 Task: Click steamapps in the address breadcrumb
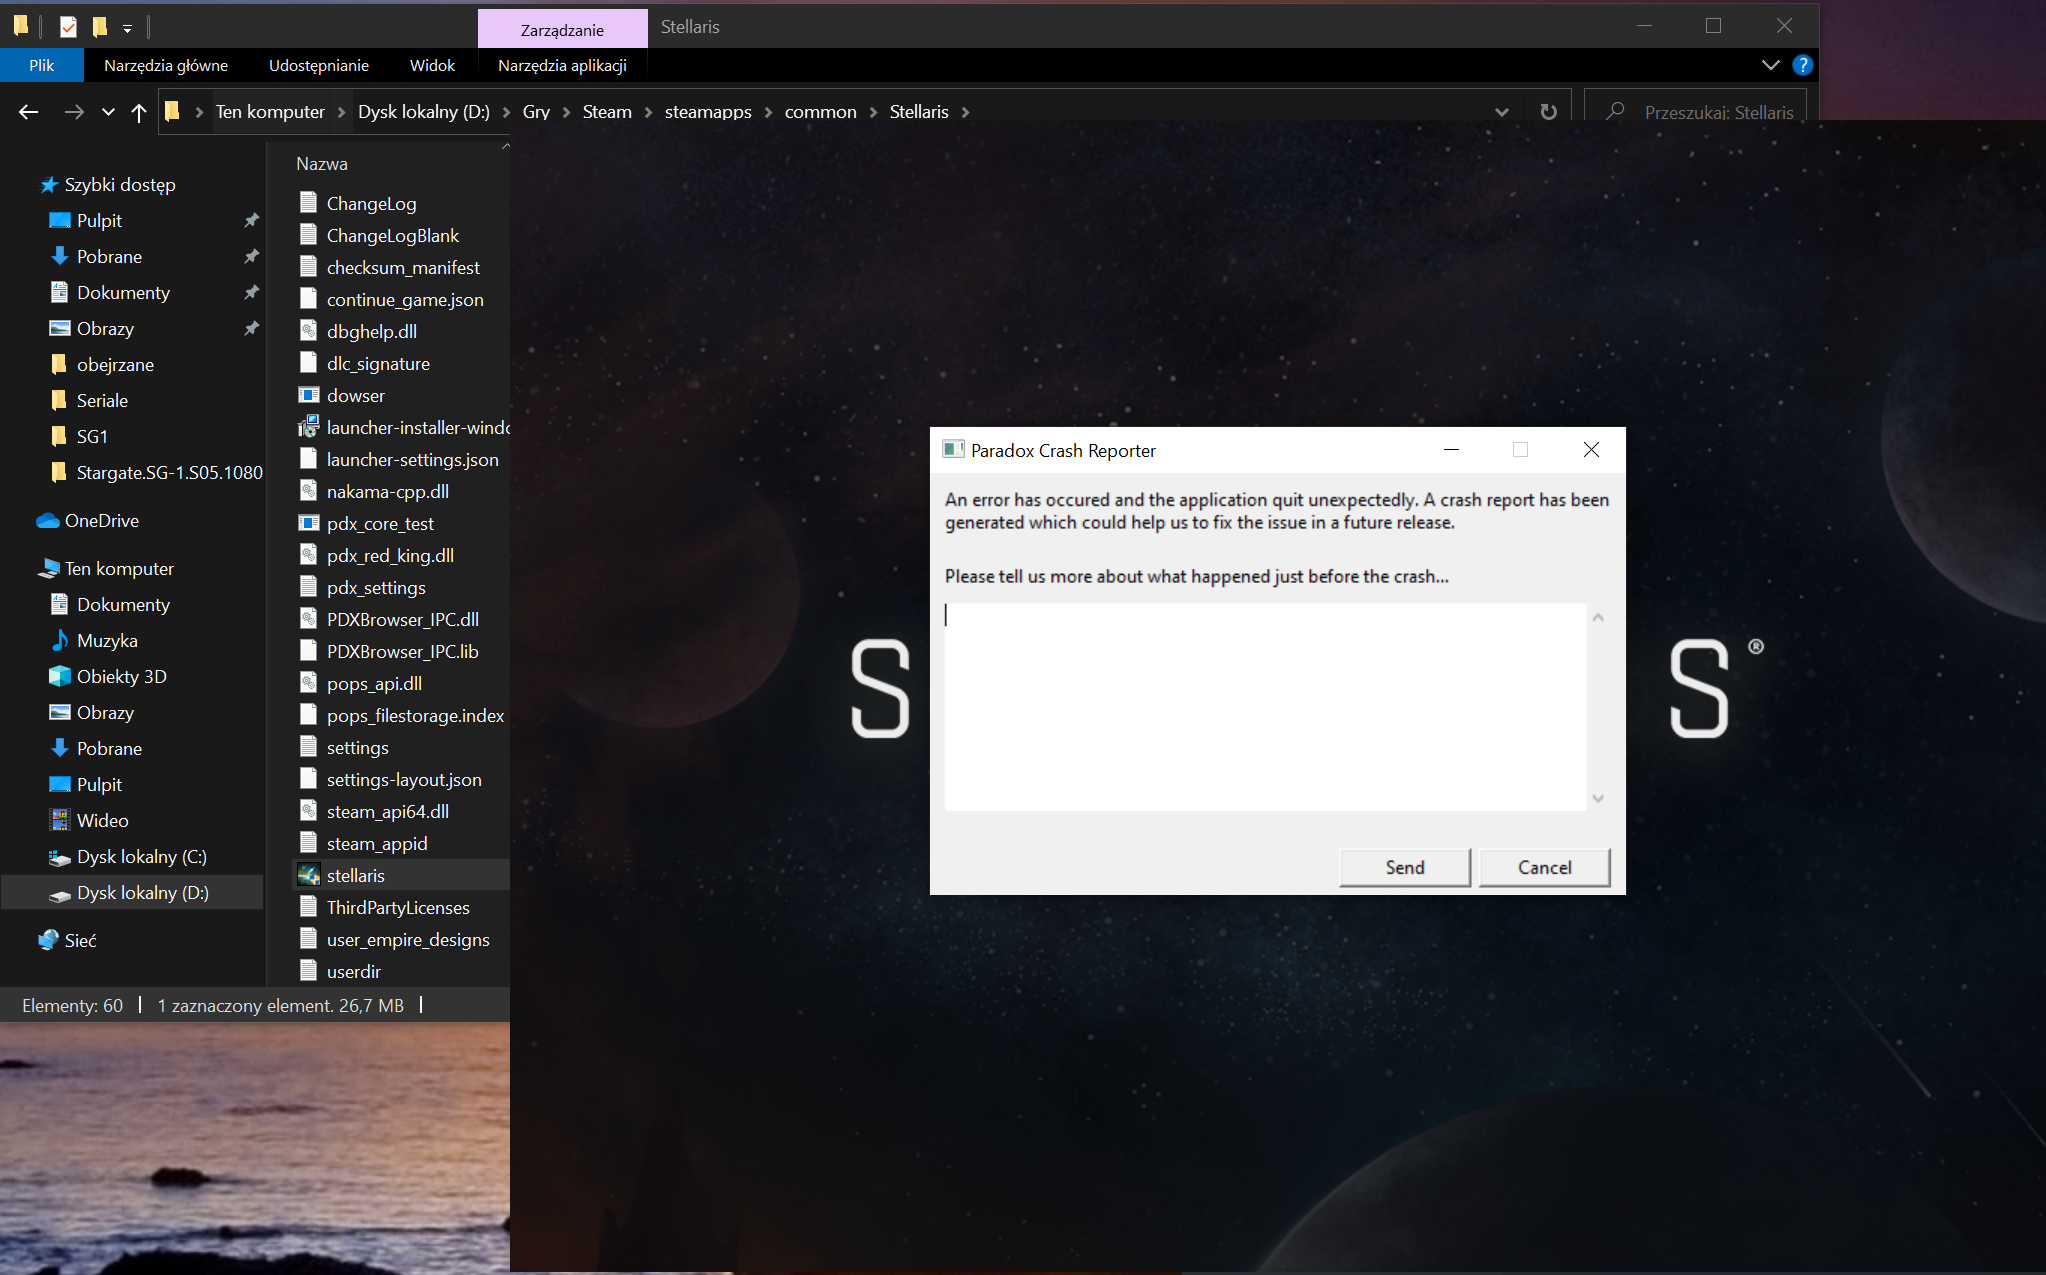click(708, 112)
